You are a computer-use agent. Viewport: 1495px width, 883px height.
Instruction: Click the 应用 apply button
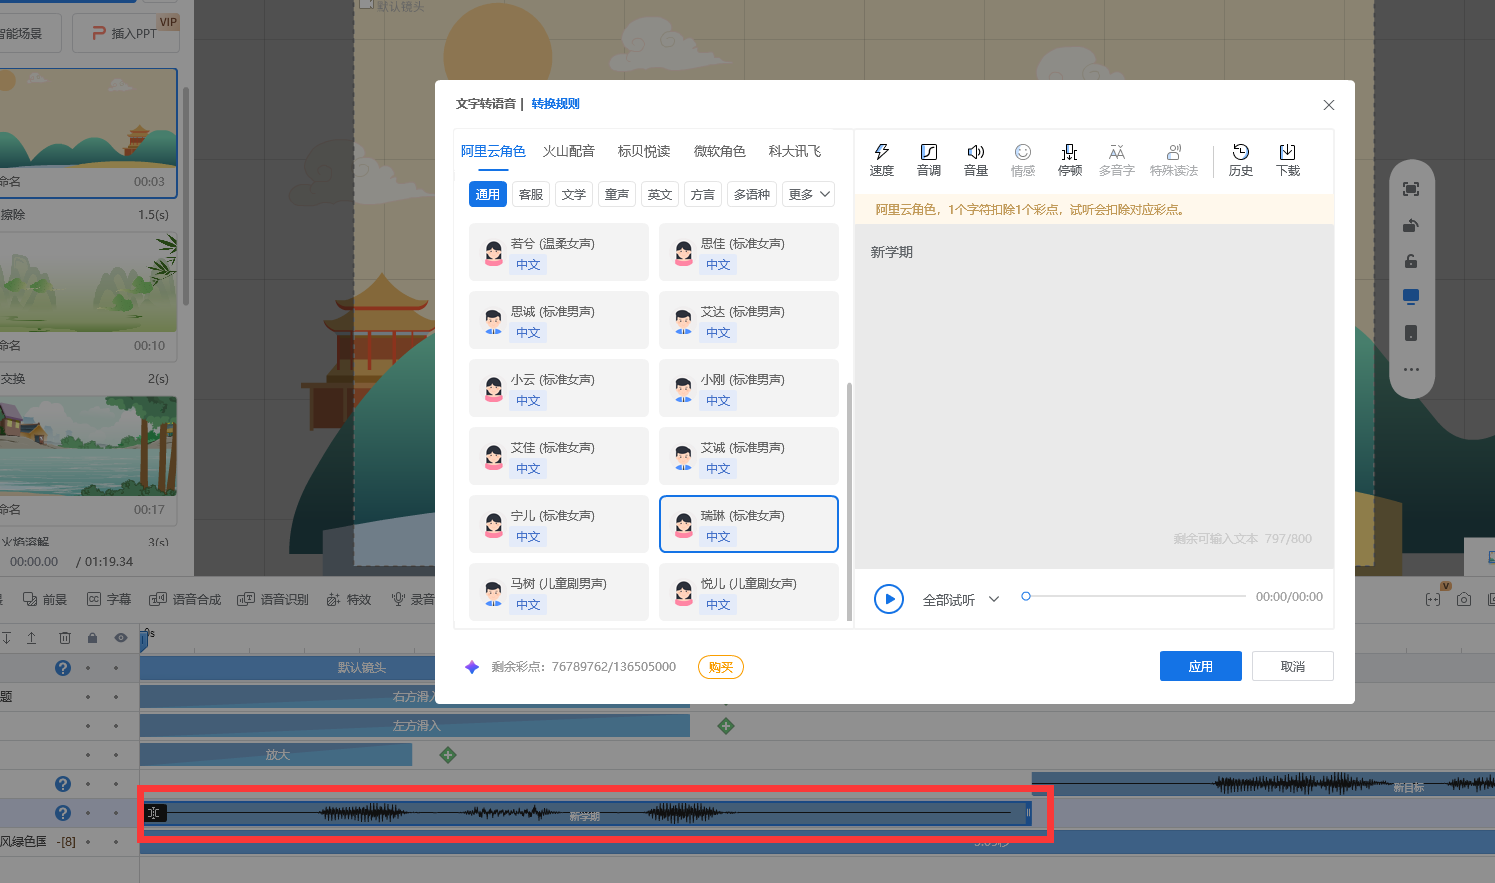pyautogui.click(x=1200, y=666)
